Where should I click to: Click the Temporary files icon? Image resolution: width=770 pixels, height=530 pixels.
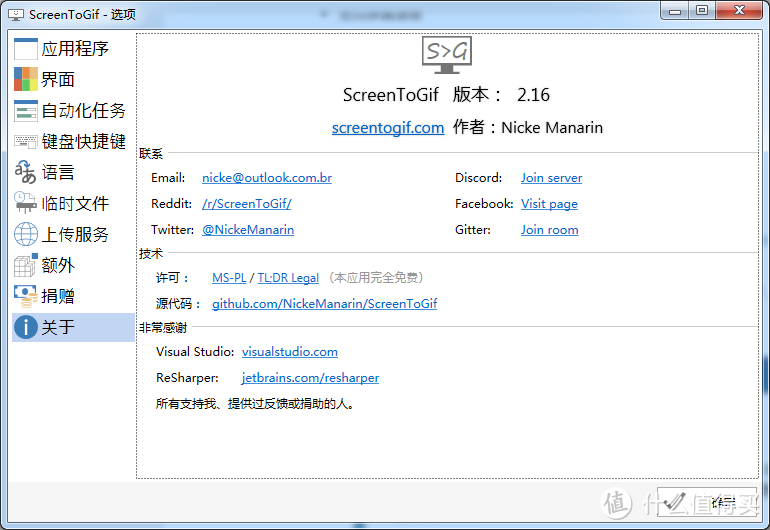[26, 203]
